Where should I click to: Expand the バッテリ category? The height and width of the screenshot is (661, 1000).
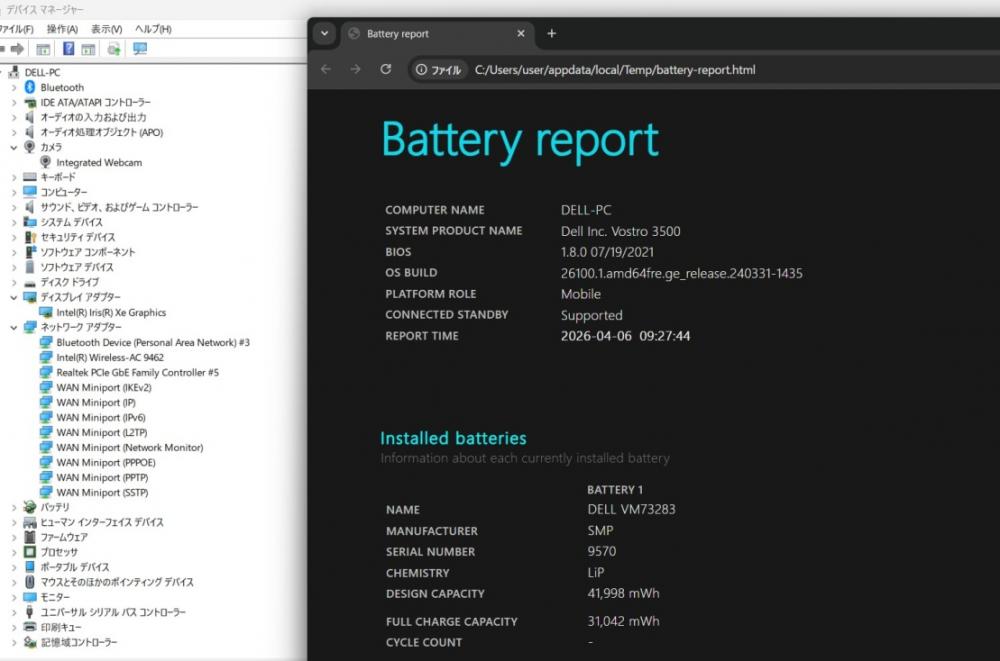(x=14, y=507)
